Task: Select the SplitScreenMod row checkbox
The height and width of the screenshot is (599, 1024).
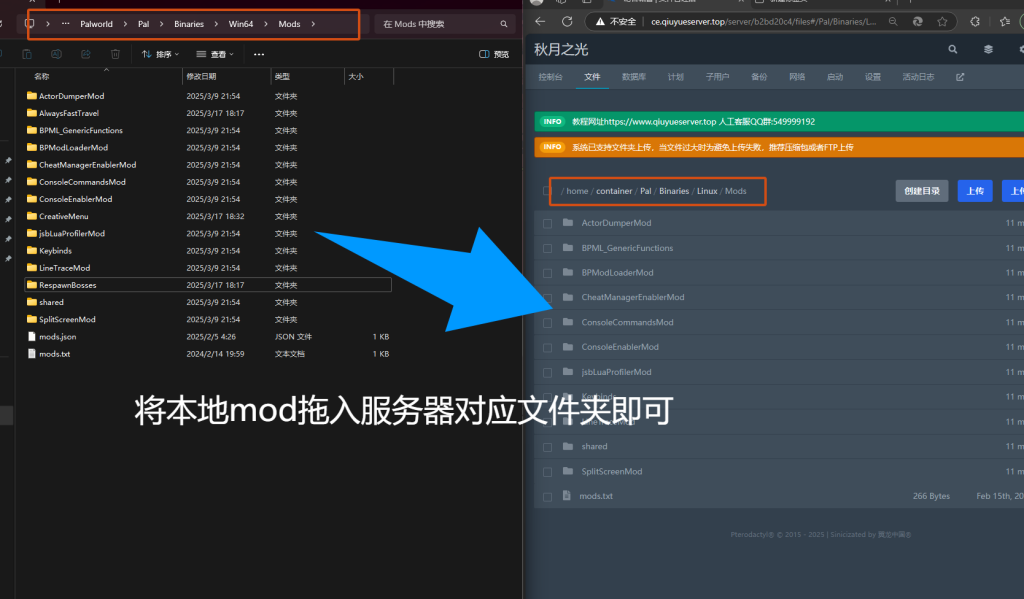Action: coord(547,471)
